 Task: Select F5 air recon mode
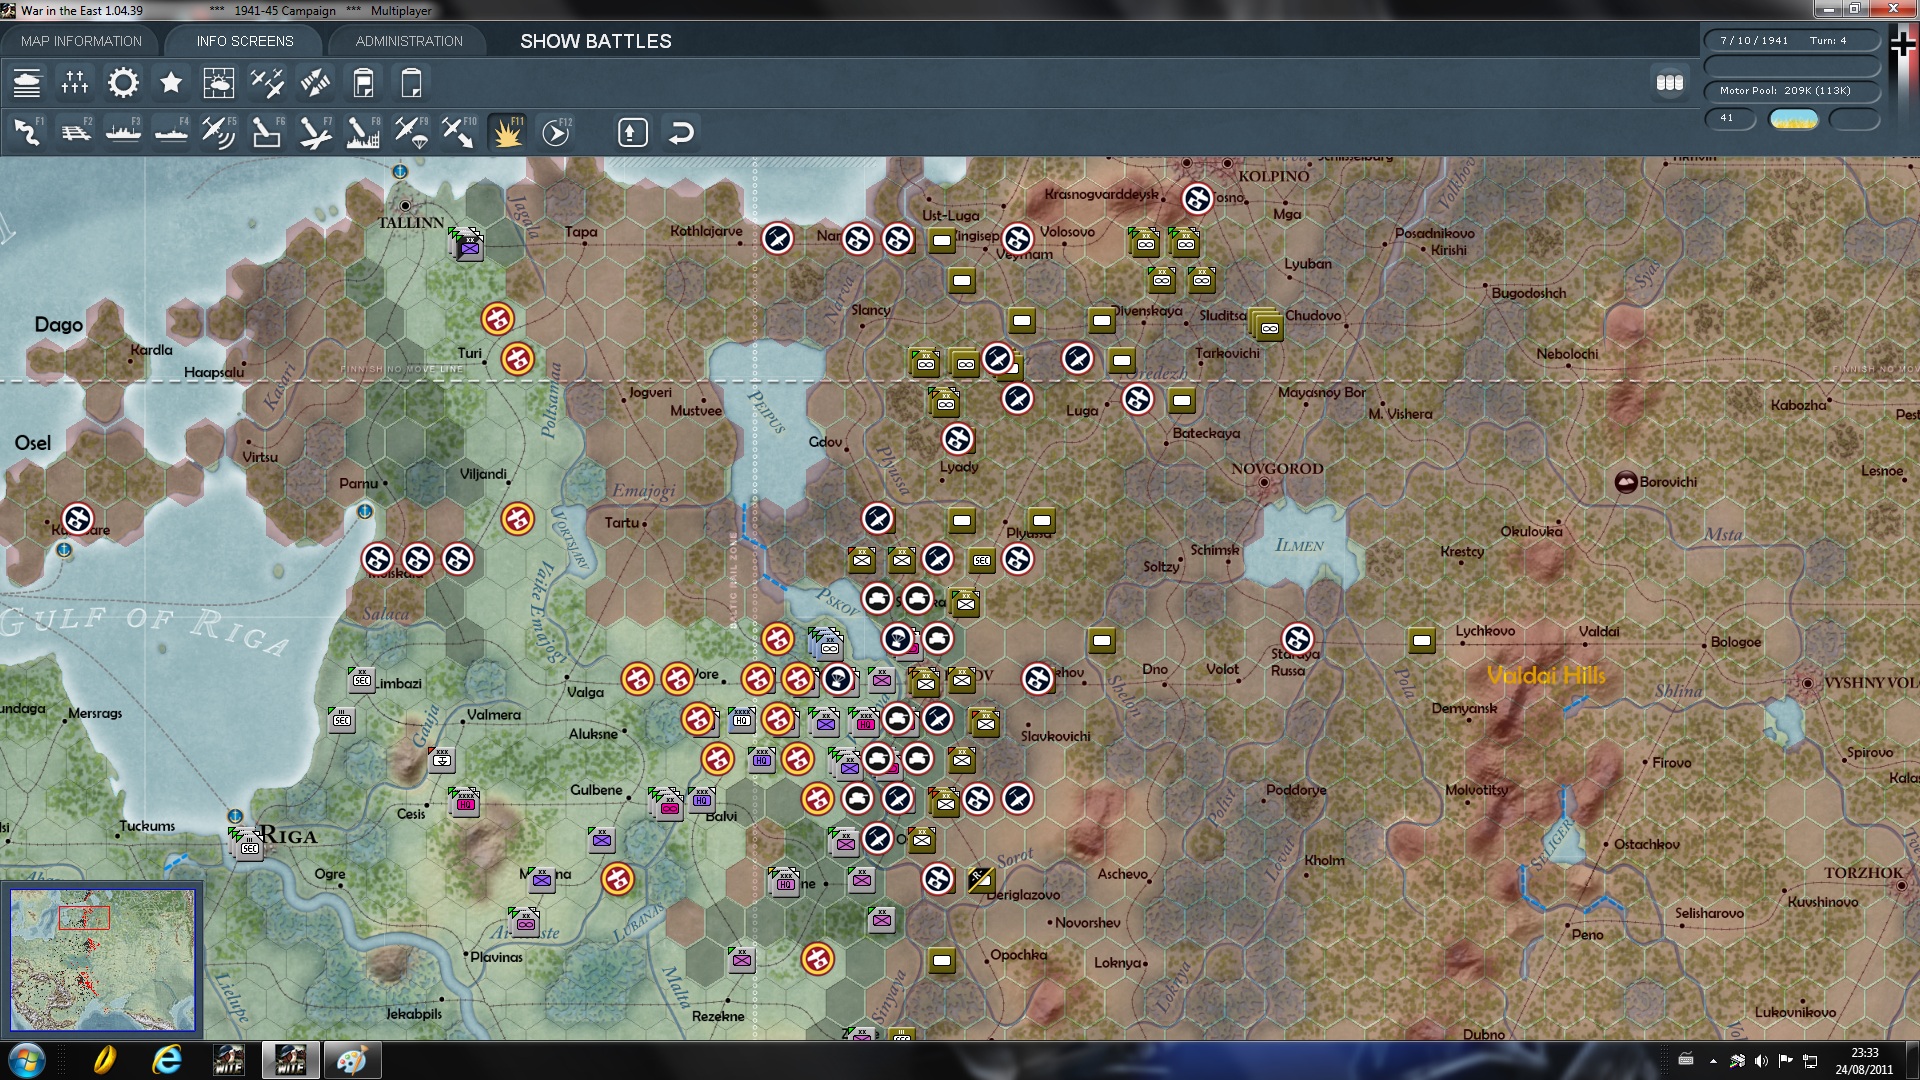[219, 132]
